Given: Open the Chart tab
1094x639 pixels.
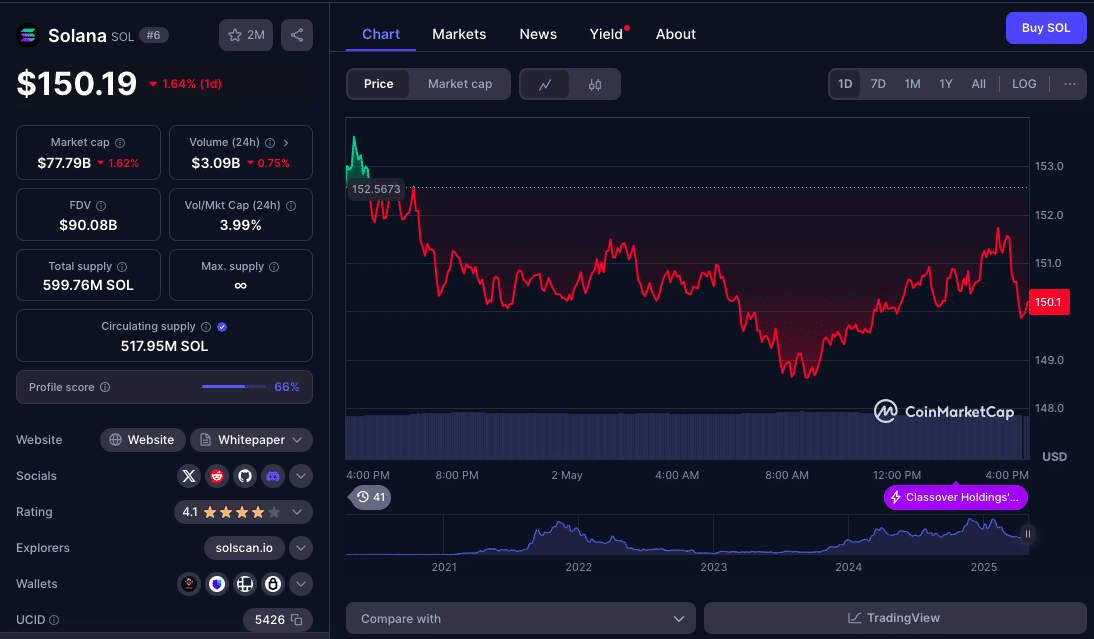Looking at the screenshot, I should point(381,34).
